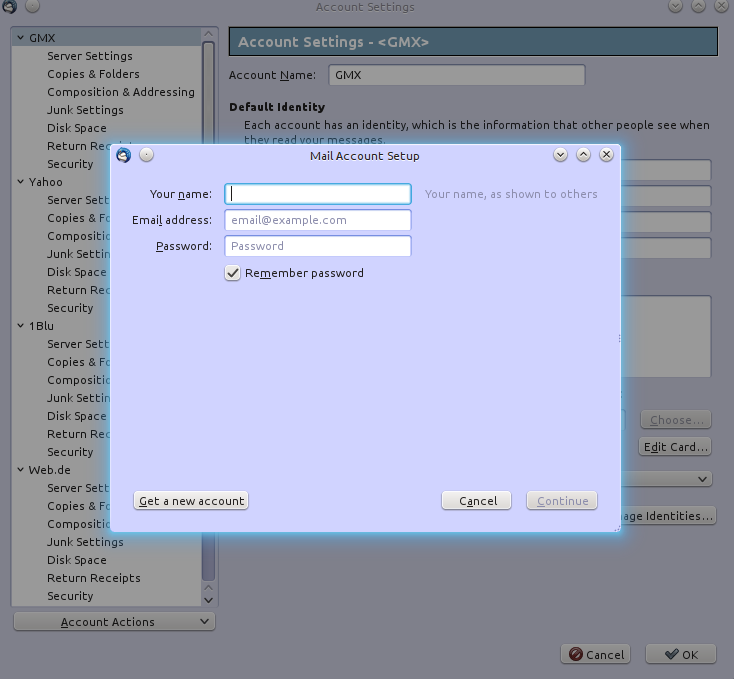Open the dropdown above Manage Identities
Viewport: 734px width, 679px height.
[667, 479]
